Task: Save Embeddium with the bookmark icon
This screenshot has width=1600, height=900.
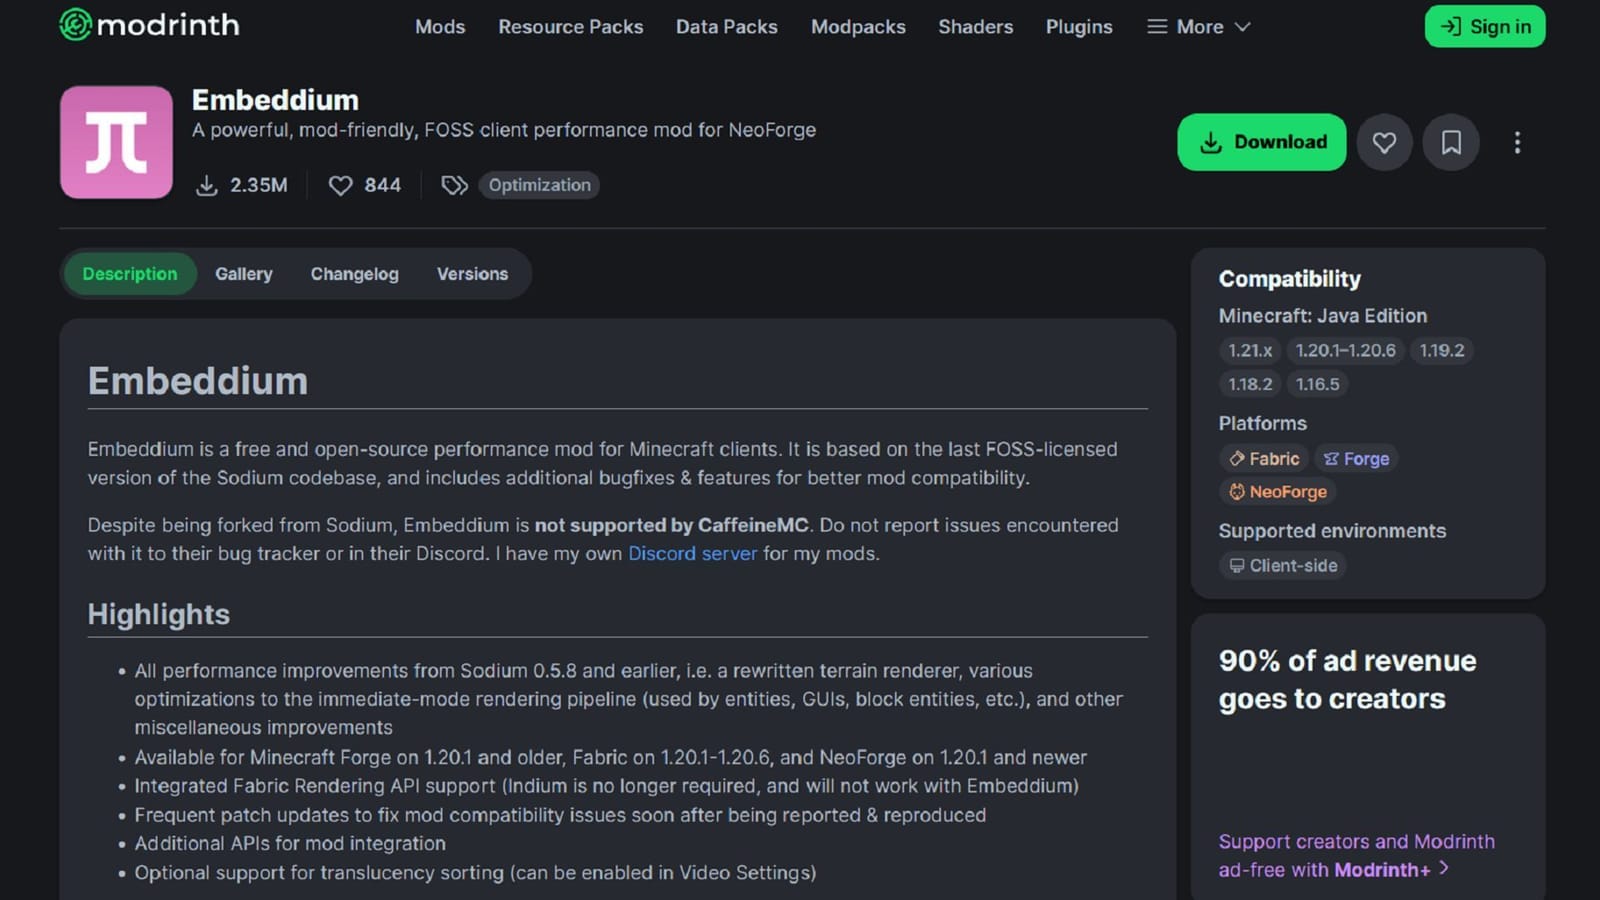Action: [1451, 142]
